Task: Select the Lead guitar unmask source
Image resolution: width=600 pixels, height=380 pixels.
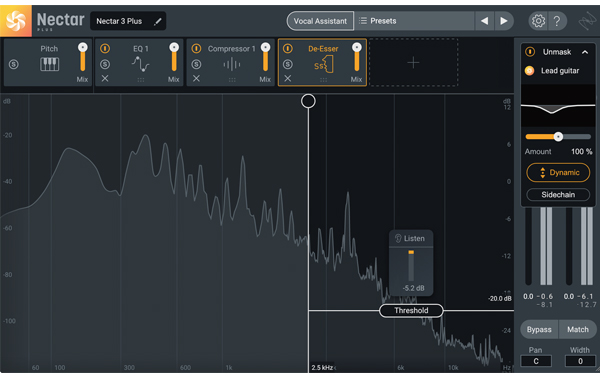Action: click(x=560, y=71)
